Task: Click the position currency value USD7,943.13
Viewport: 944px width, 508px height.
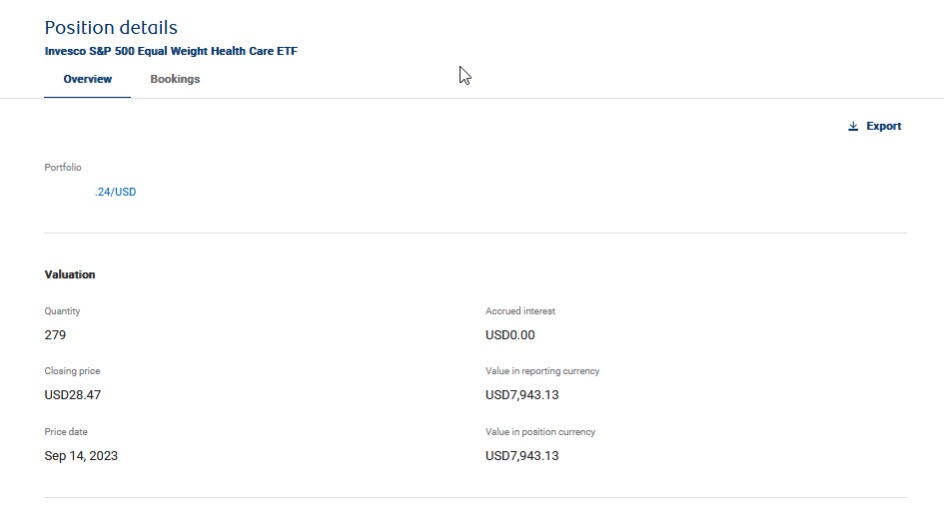Action: point(522,456)
